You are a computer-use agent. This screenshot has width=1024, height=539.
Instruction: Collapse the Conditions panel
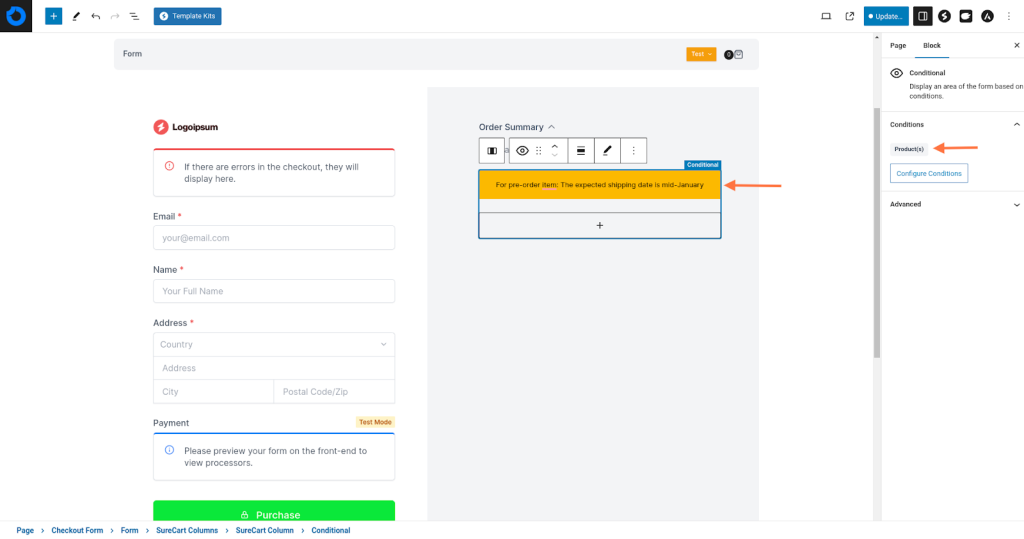[x=1016, y=125]
